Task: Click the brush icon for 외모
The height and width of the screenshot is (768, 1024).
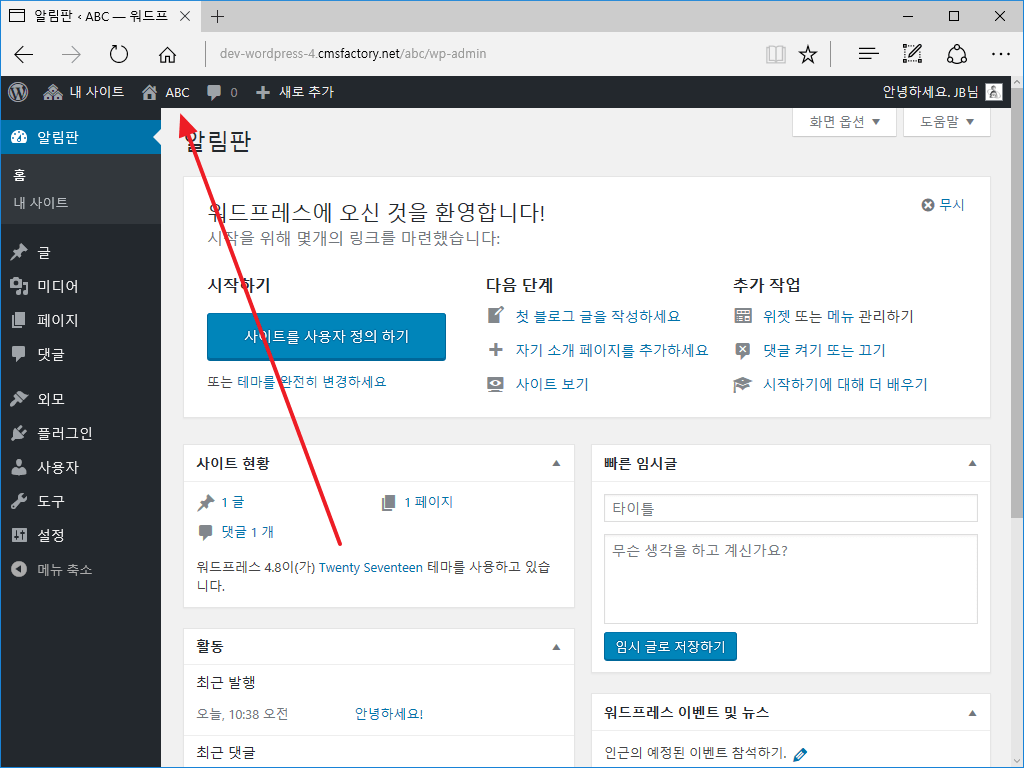Action: 19,398
